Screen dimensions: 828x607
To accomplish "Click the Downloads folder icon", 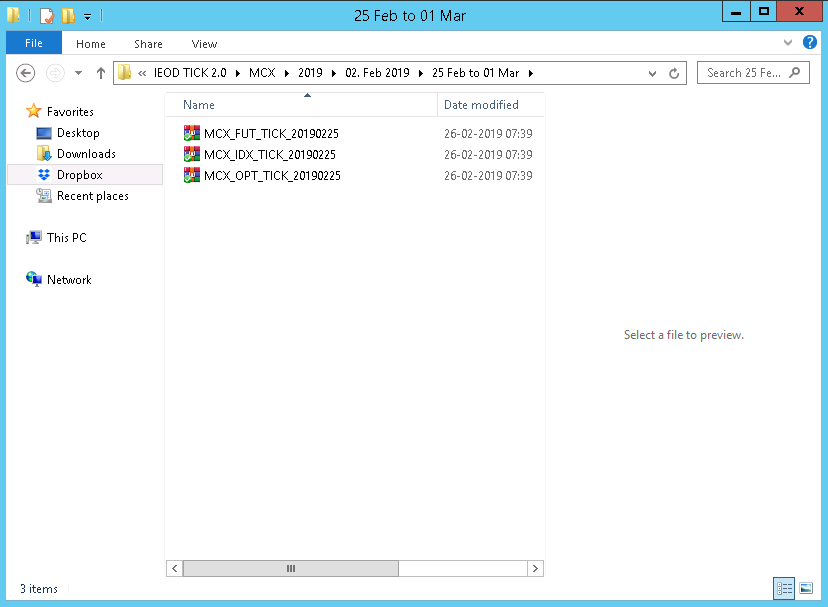I will click(x=44, y=153).
